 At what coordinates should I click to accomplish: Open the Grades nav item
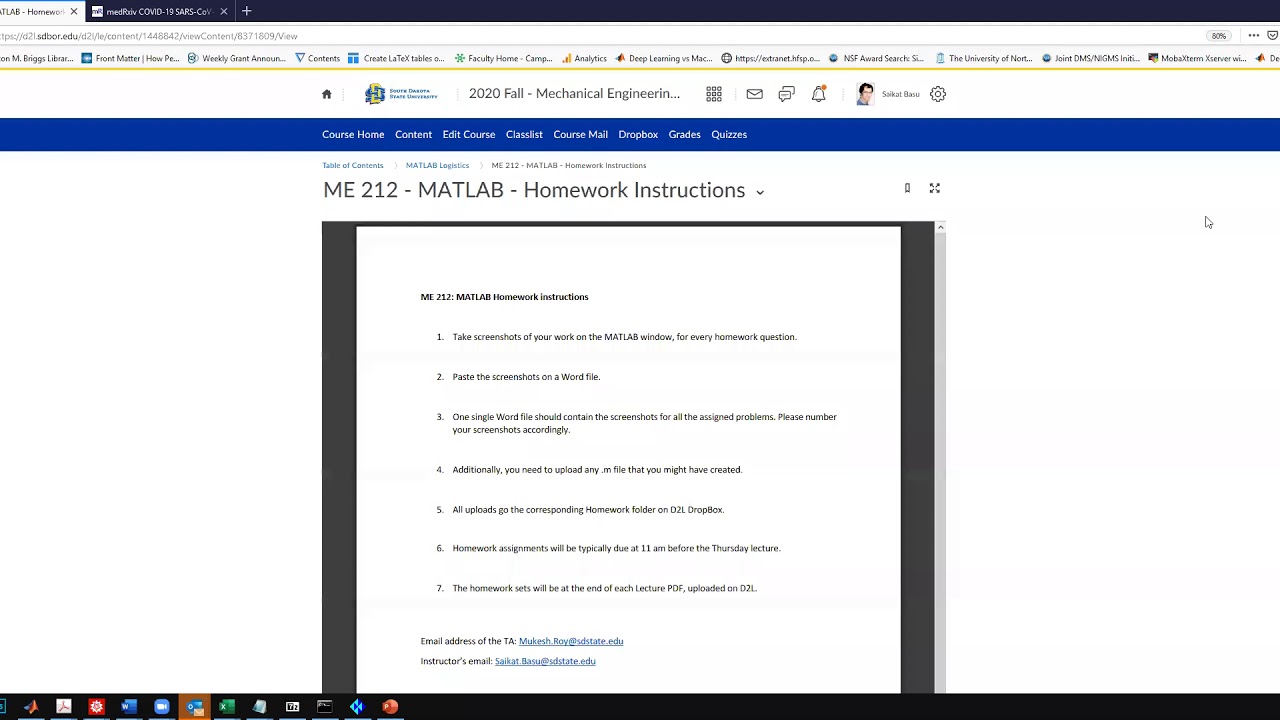(685, 134)
